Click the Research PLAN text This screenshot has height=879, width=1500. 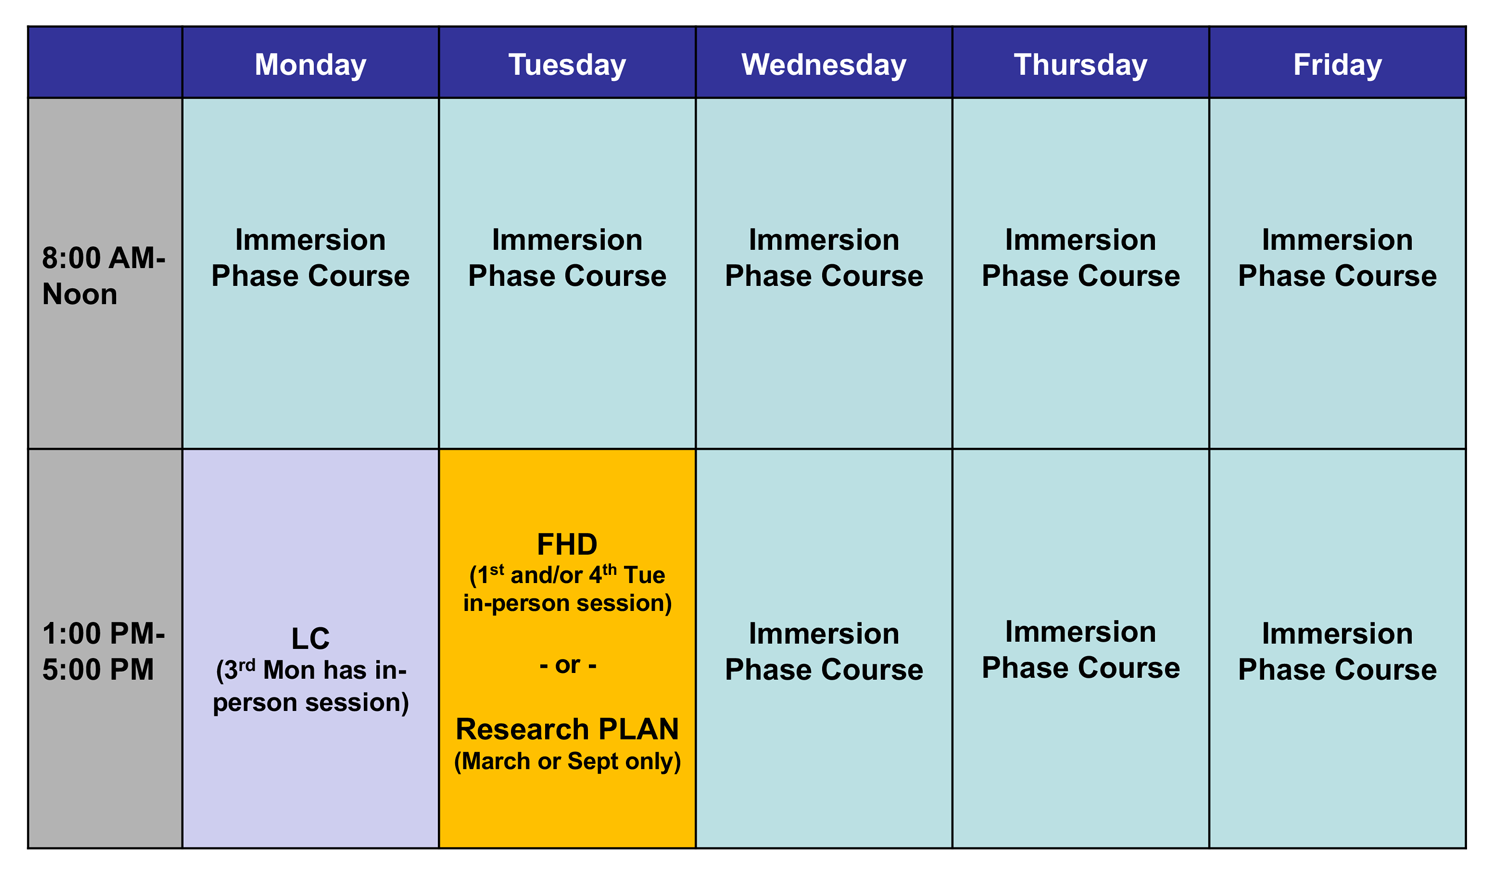pos(567,729)
